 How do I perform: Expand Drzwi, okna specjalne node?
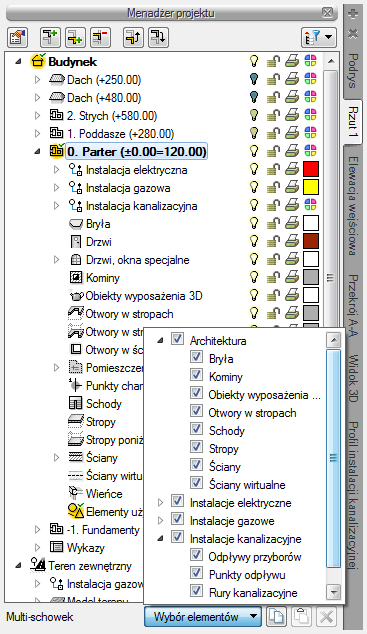(57, 260)
